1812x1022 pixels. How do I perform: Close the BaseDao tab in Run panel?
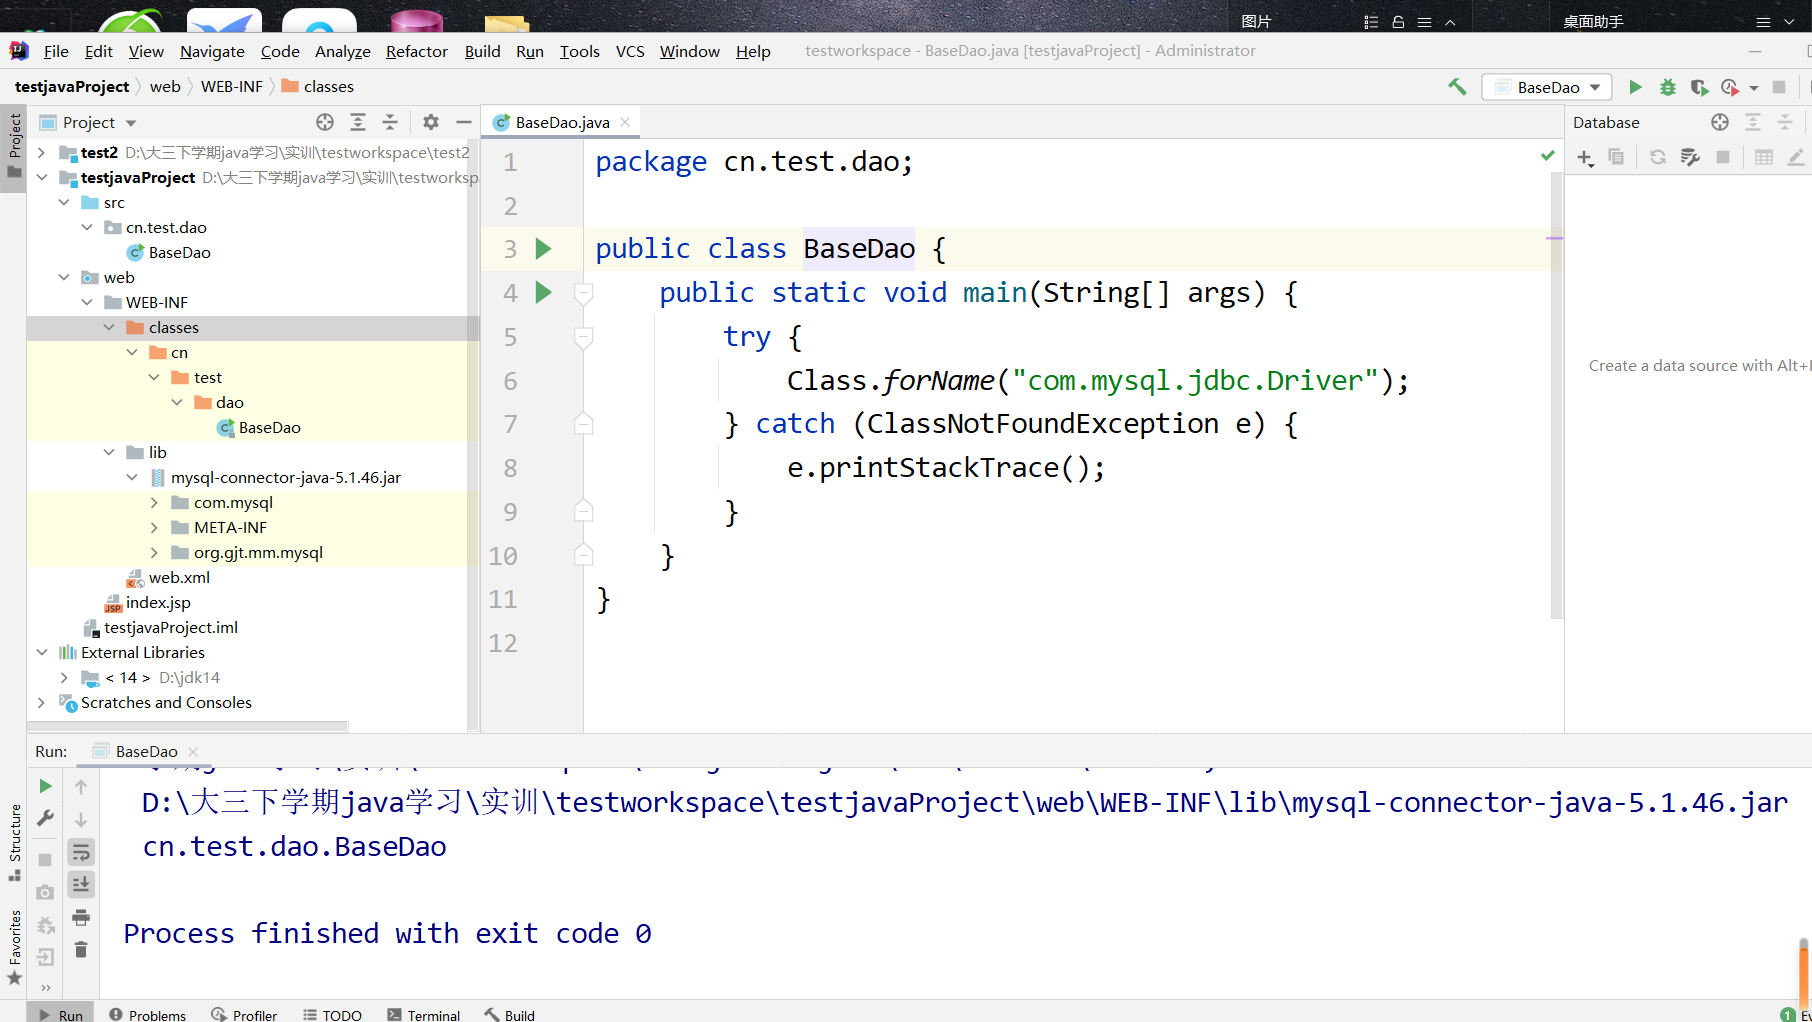193,751
